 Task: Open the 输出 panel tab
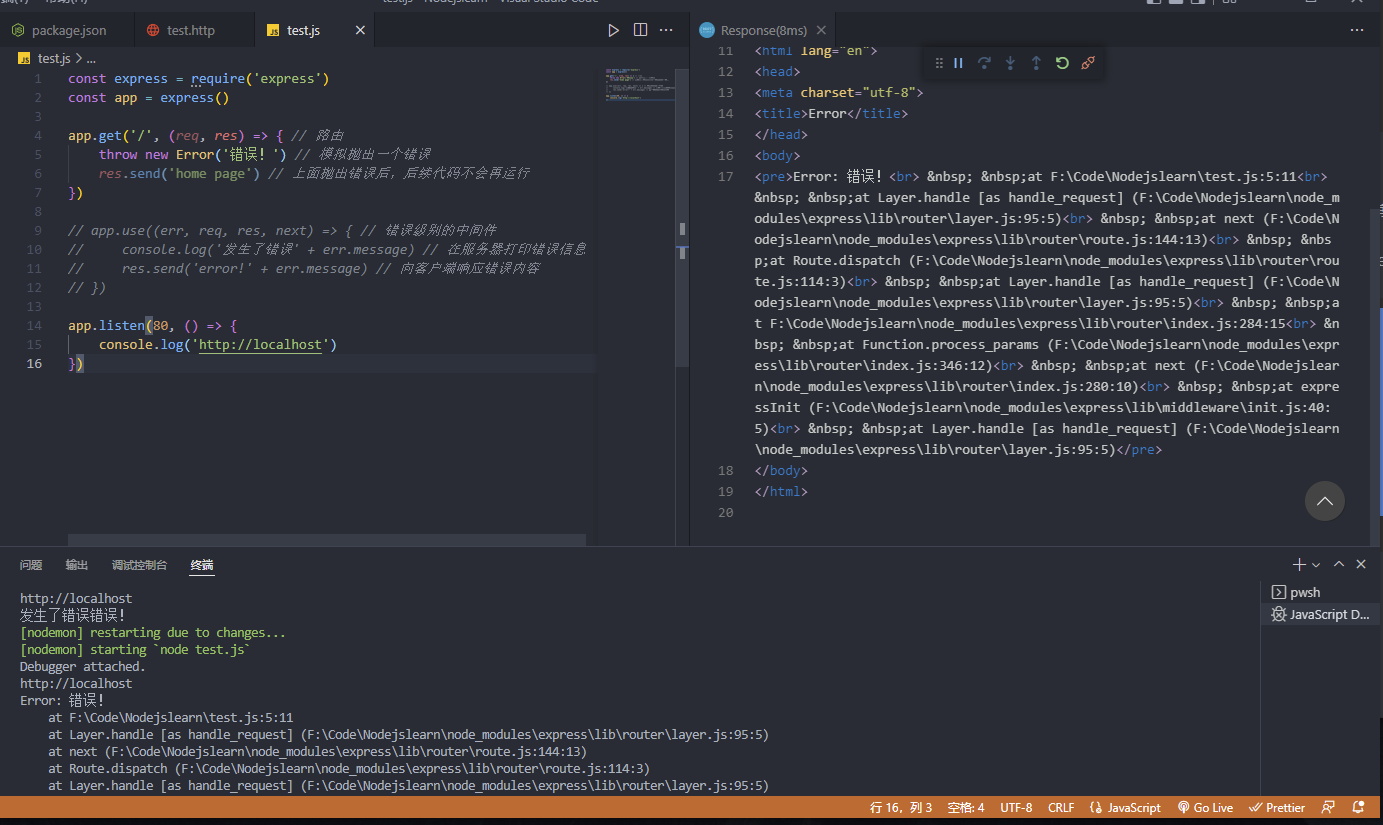(77, 565)
